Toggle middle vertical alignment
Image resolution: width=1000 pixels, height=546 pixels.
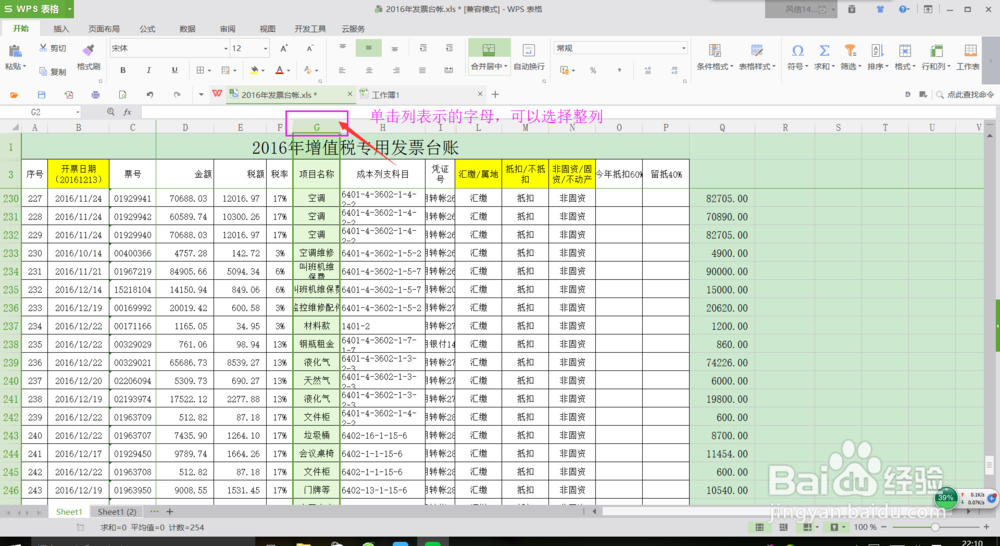pyautogui.click(x=369, y=48)
